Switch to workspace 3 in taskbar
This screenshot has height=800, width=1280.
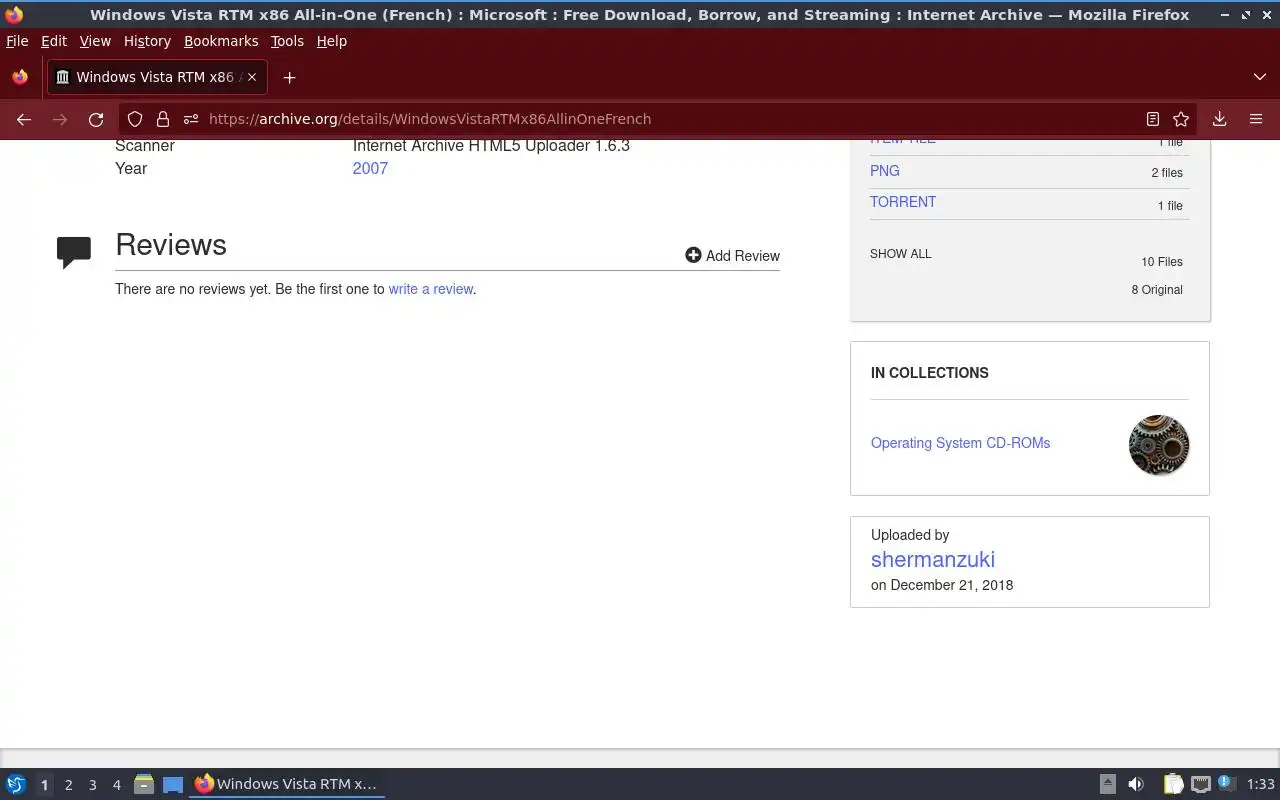pos(92,785)
